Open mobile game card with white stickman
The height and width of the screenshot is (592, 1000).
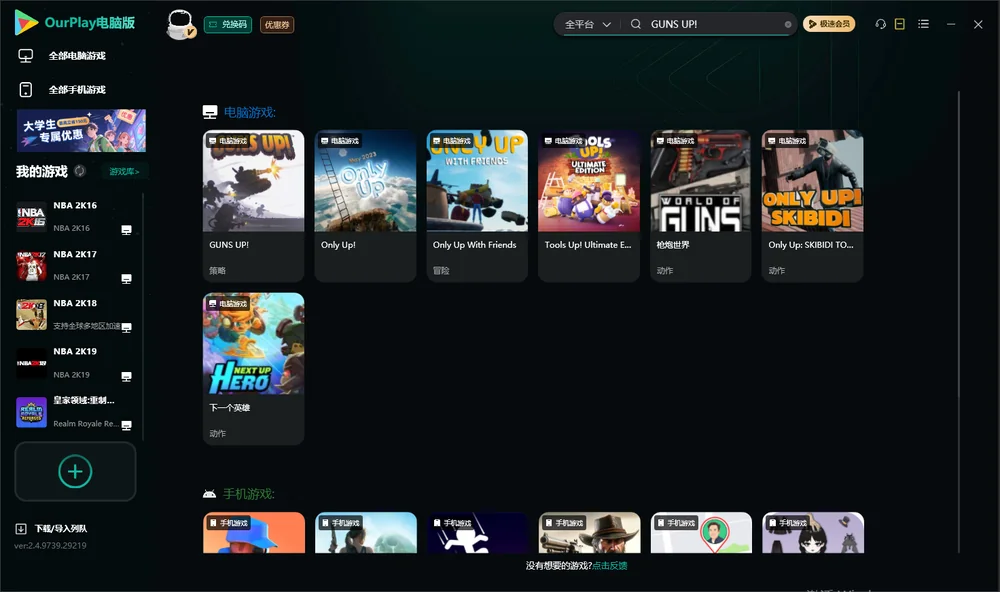click(478, 533)
